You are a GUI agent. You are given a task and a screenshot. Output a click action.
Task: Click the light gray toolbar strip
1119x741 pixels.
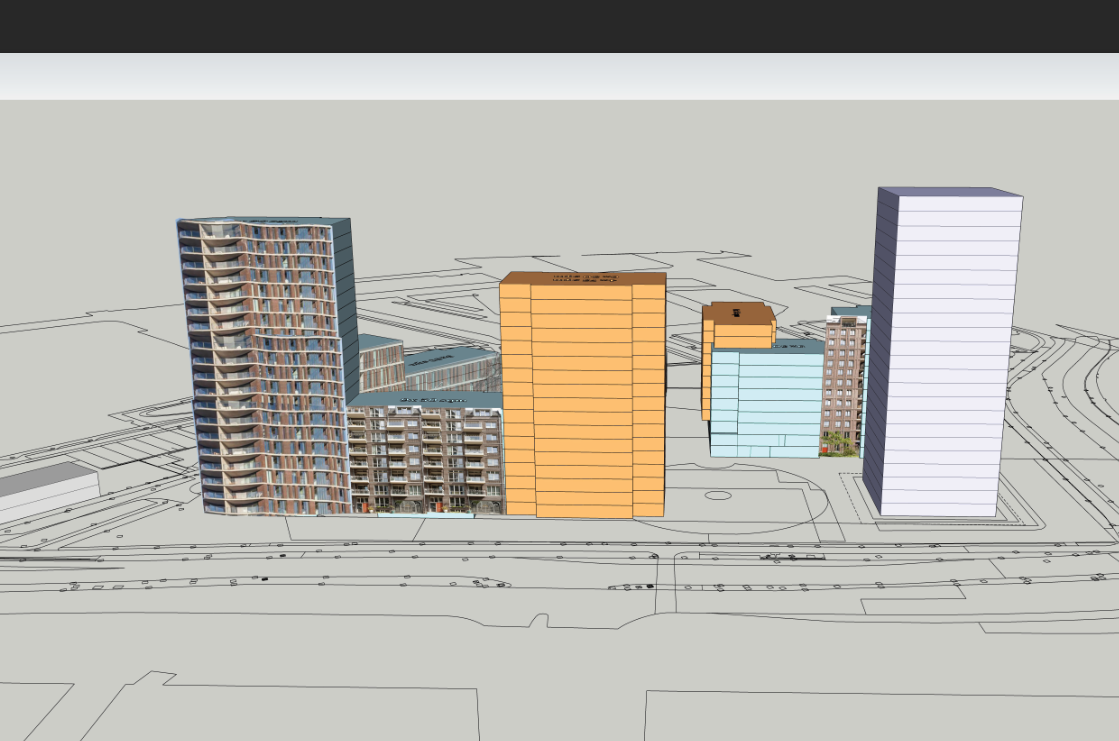(559, 76)
